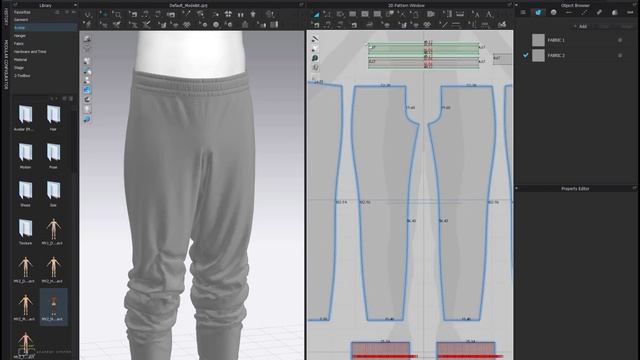Toggle bottom blue icon in 3D vertical toolbar
The height and width of the screenshot is (360, 640).
(87, 119)
